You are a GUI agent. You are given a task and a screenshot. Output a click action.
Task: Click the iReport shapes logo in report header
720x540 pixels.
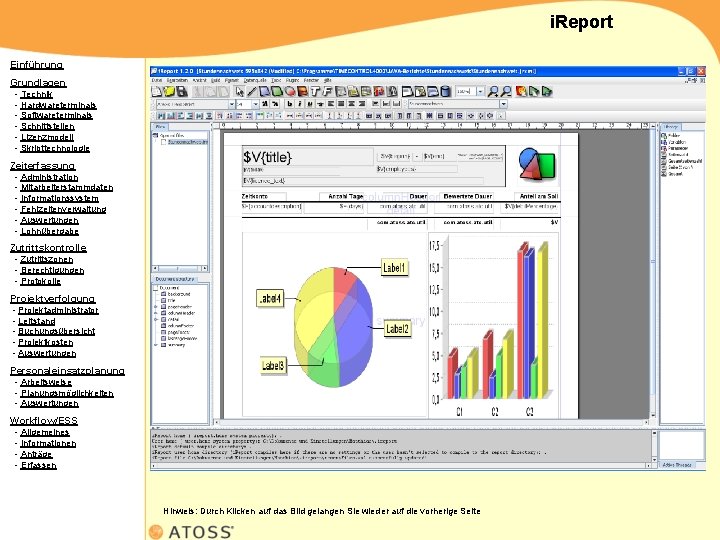coord(537,164)
